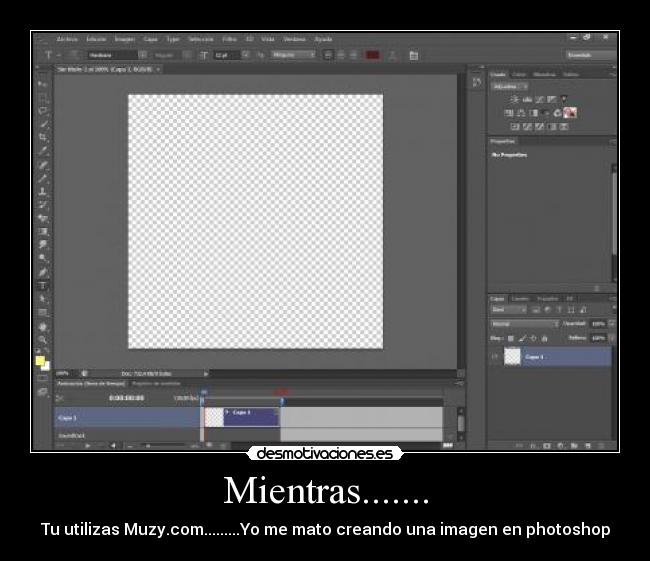Open the anti-aliasing method dropdown

pyautogui.click(x=293, y=55)
